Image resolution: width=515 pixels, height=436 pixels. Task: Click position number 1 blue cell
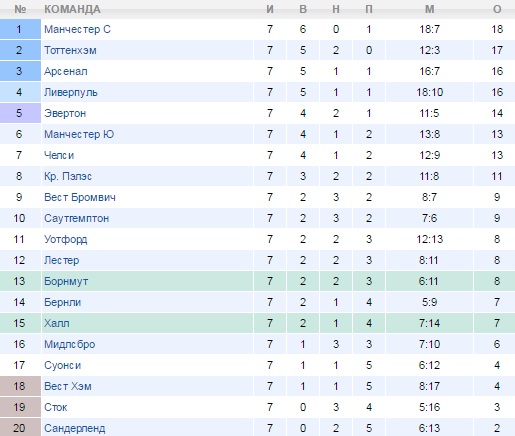[20, 30]
